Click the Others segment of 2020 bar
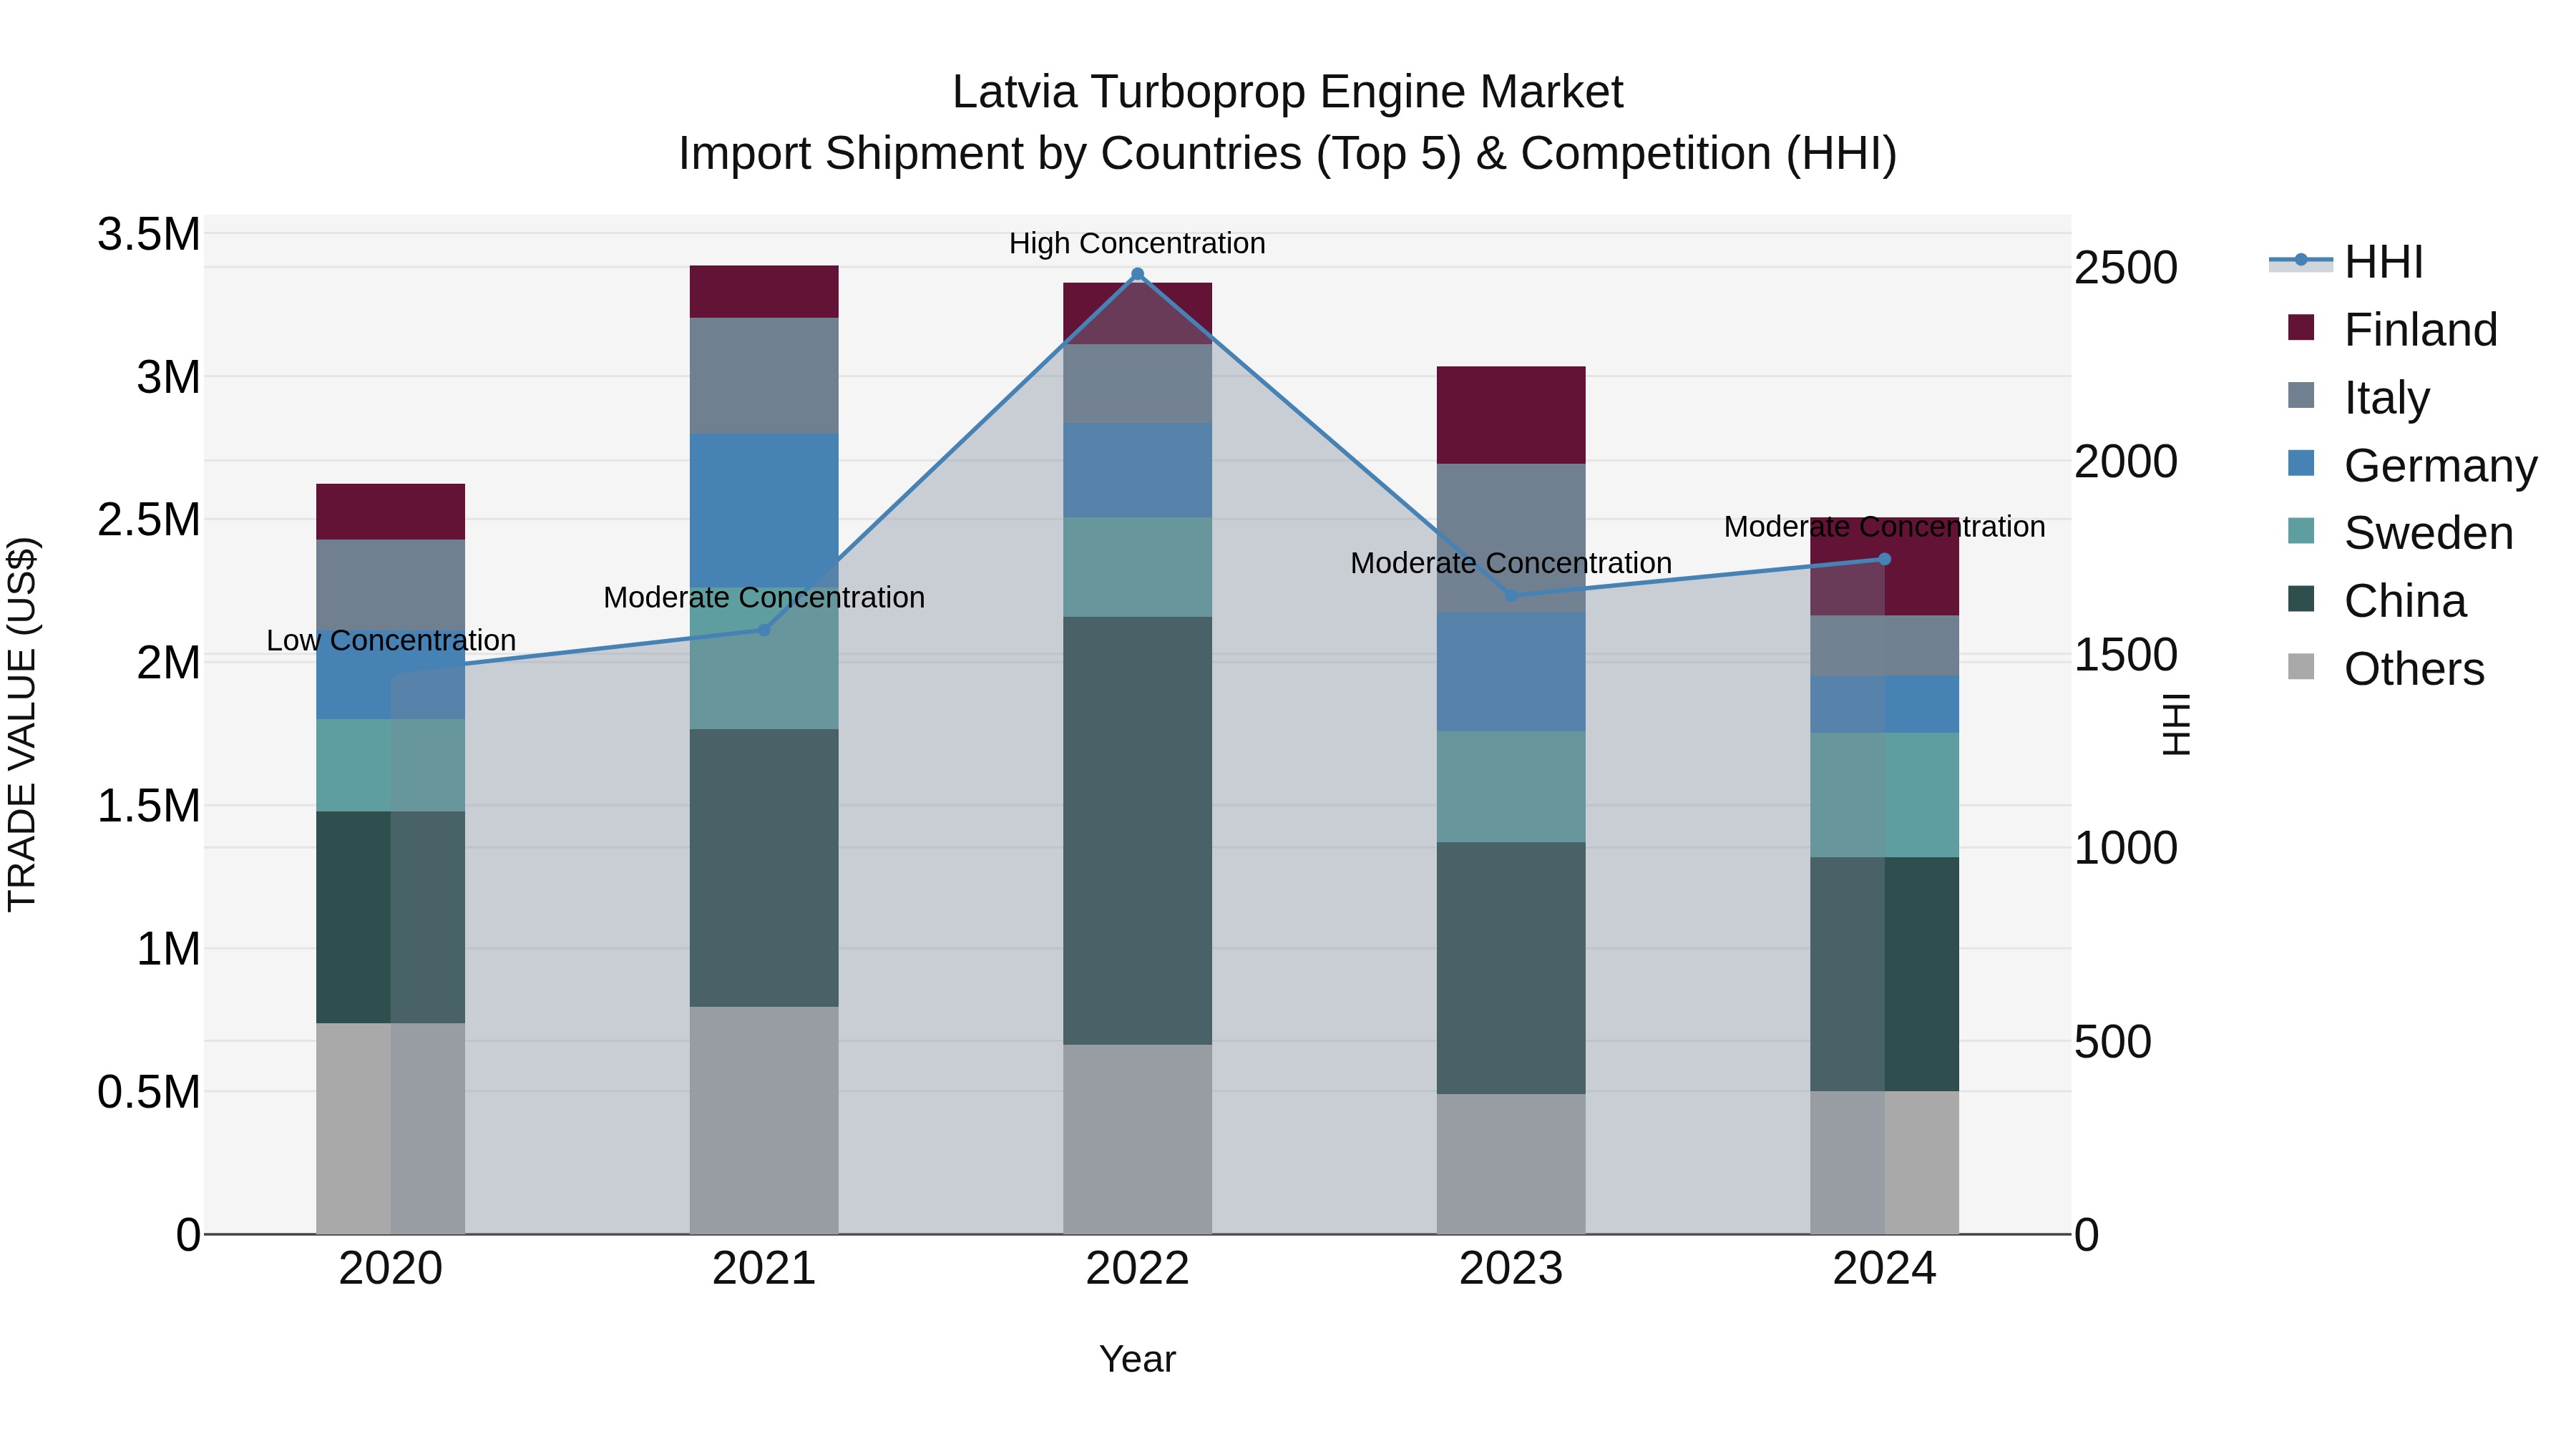The image size is (2576, 1449). point(391,1128)
